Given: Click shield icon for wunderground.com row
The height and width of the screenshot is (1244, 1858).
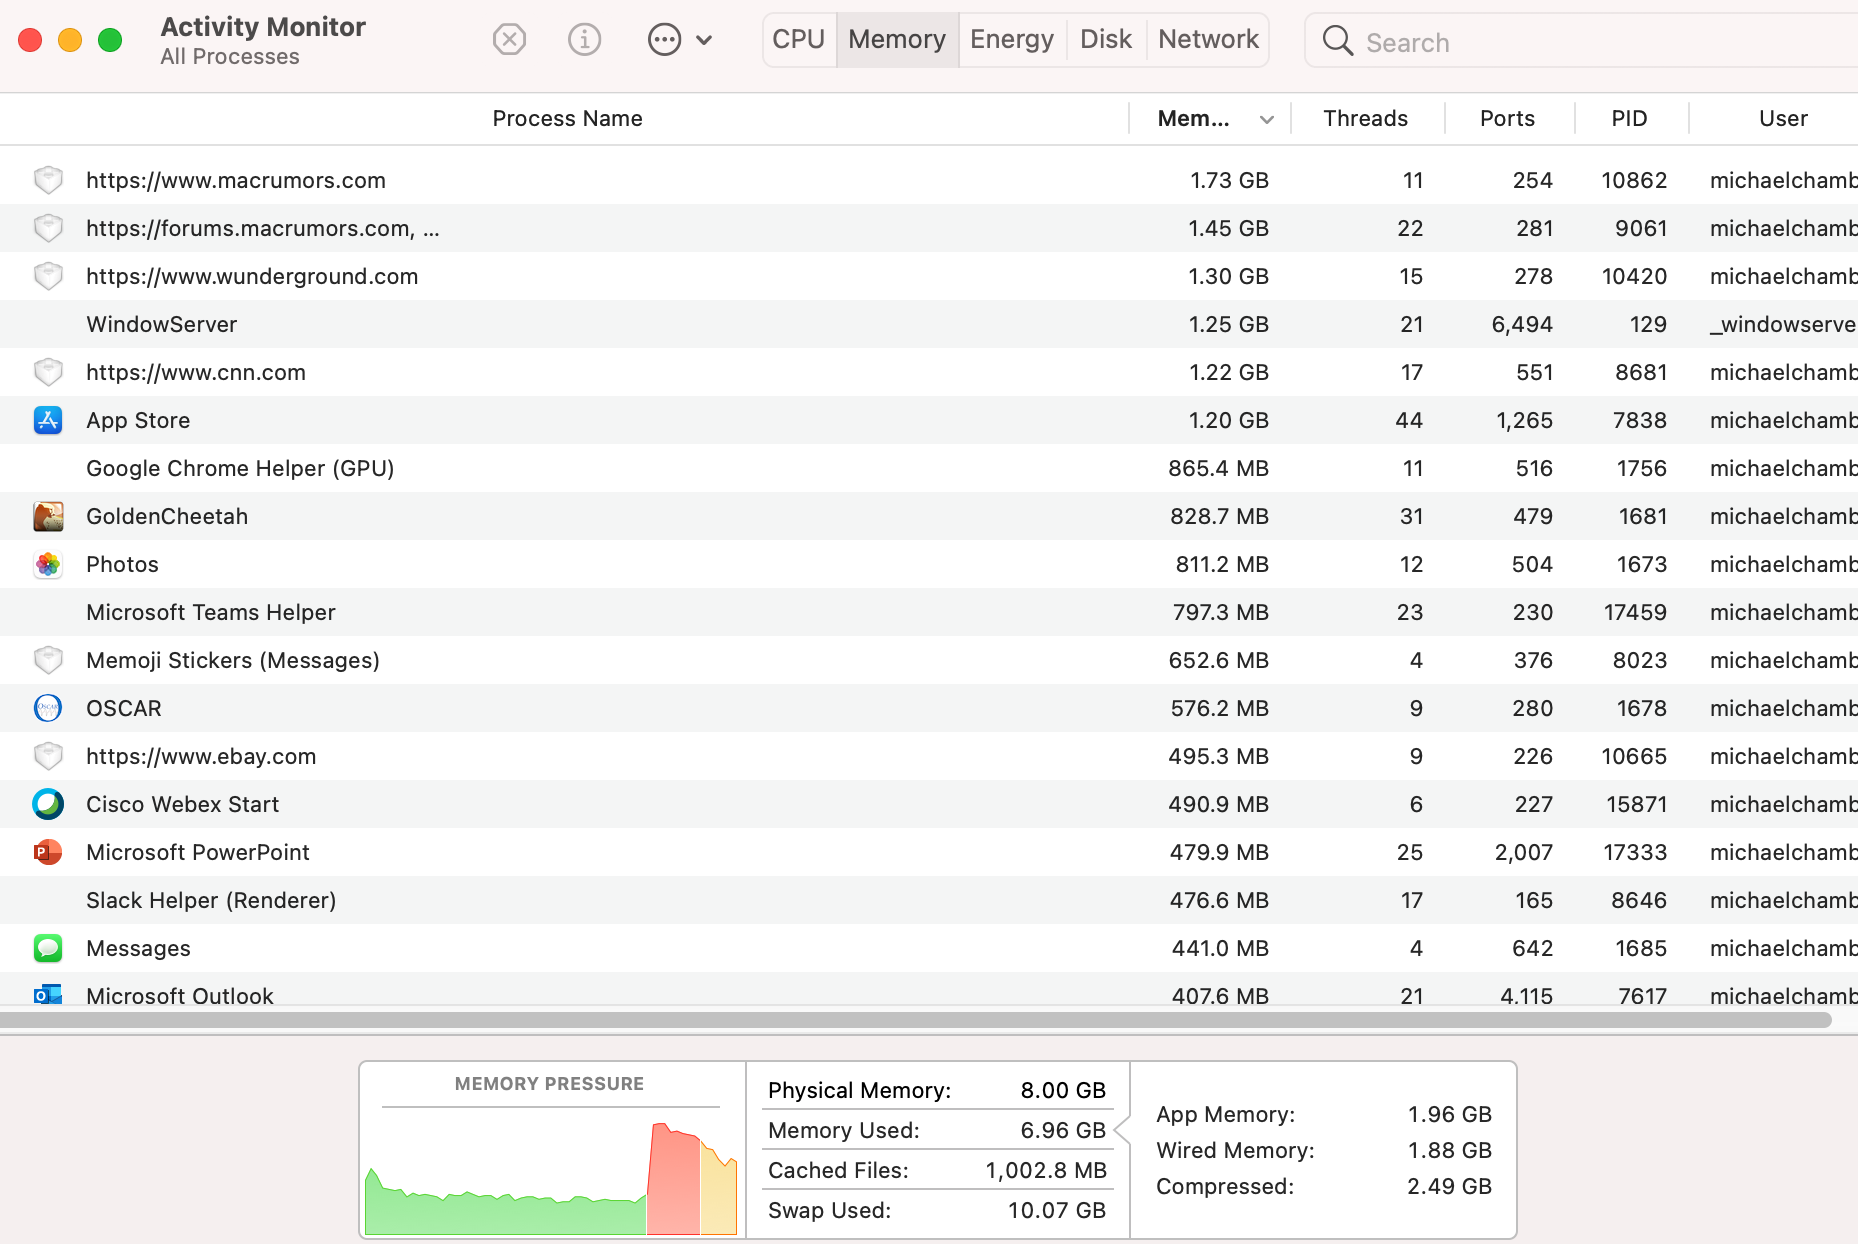Looking at the screenshot, I should 48,276.
